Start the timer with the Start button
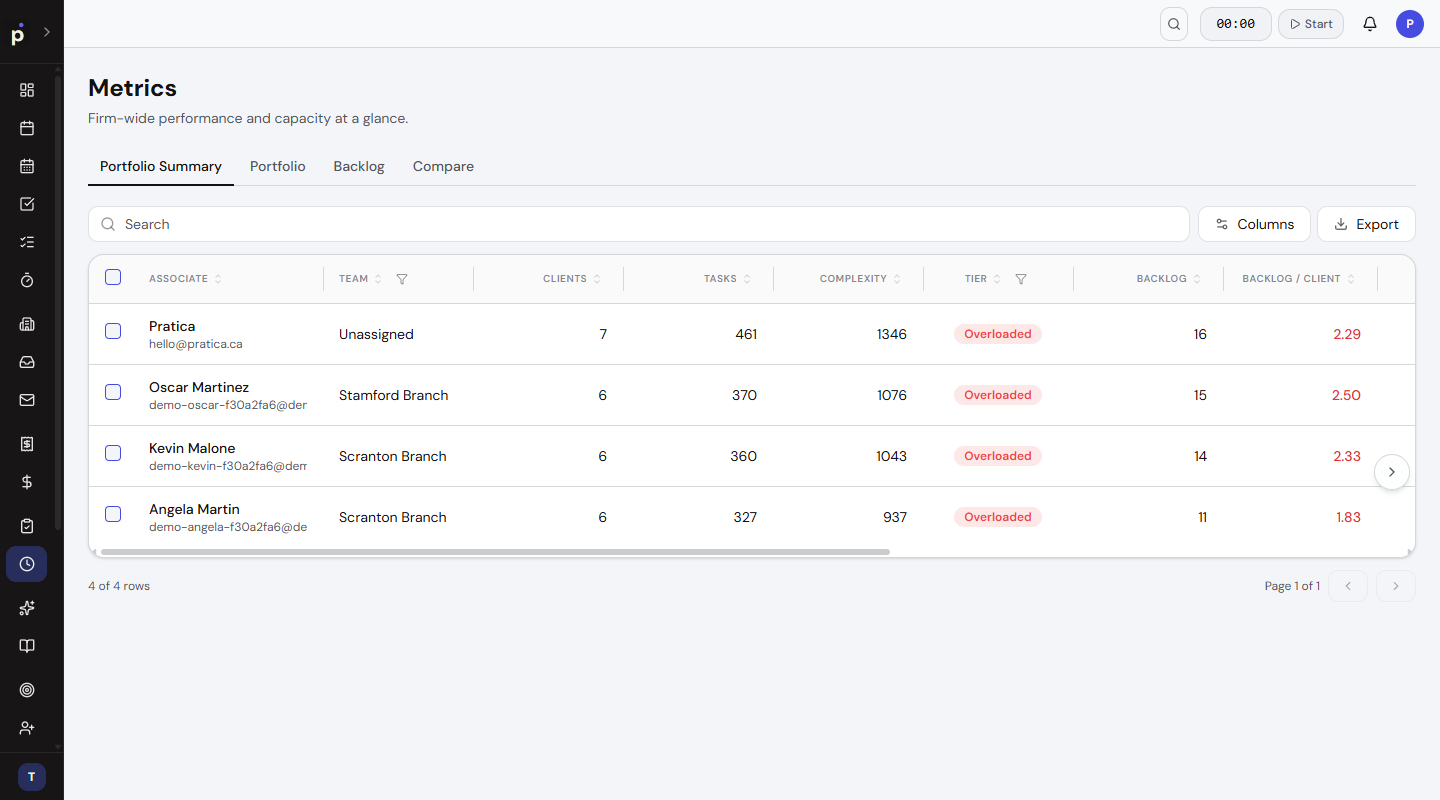Image resolution: width=1440 pixels, height=800 pixels. 1311,24
